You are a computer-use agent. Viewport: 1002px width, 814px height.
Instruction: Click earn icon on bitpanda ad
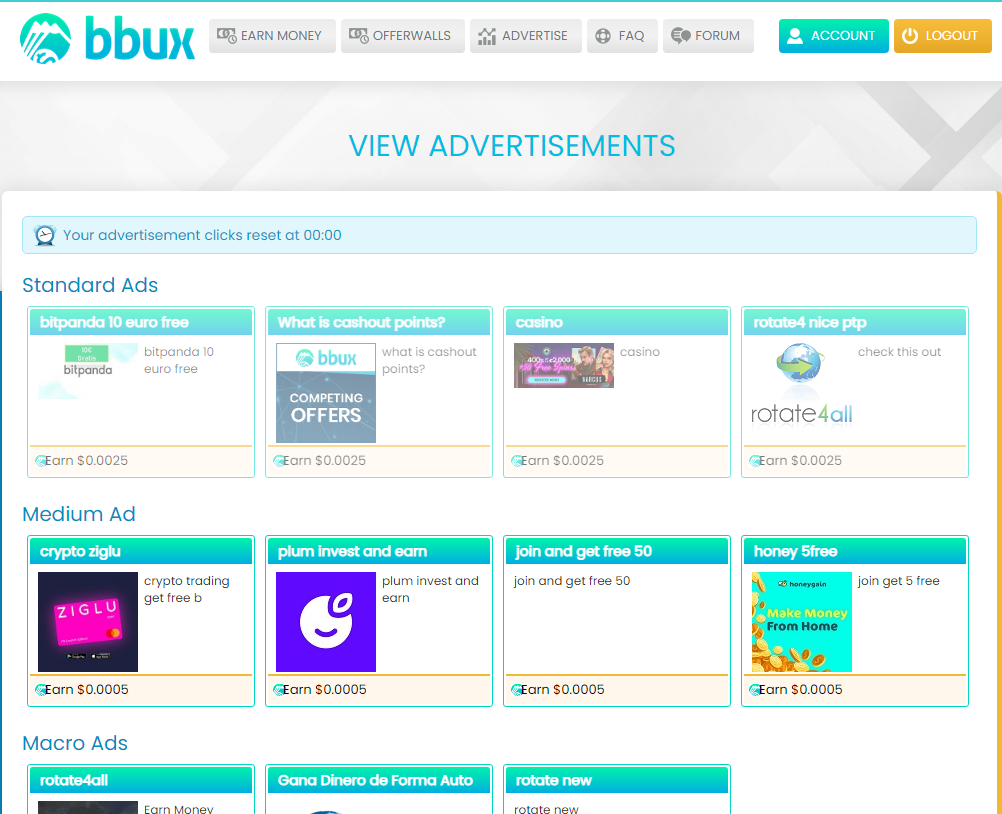[40, 461]
